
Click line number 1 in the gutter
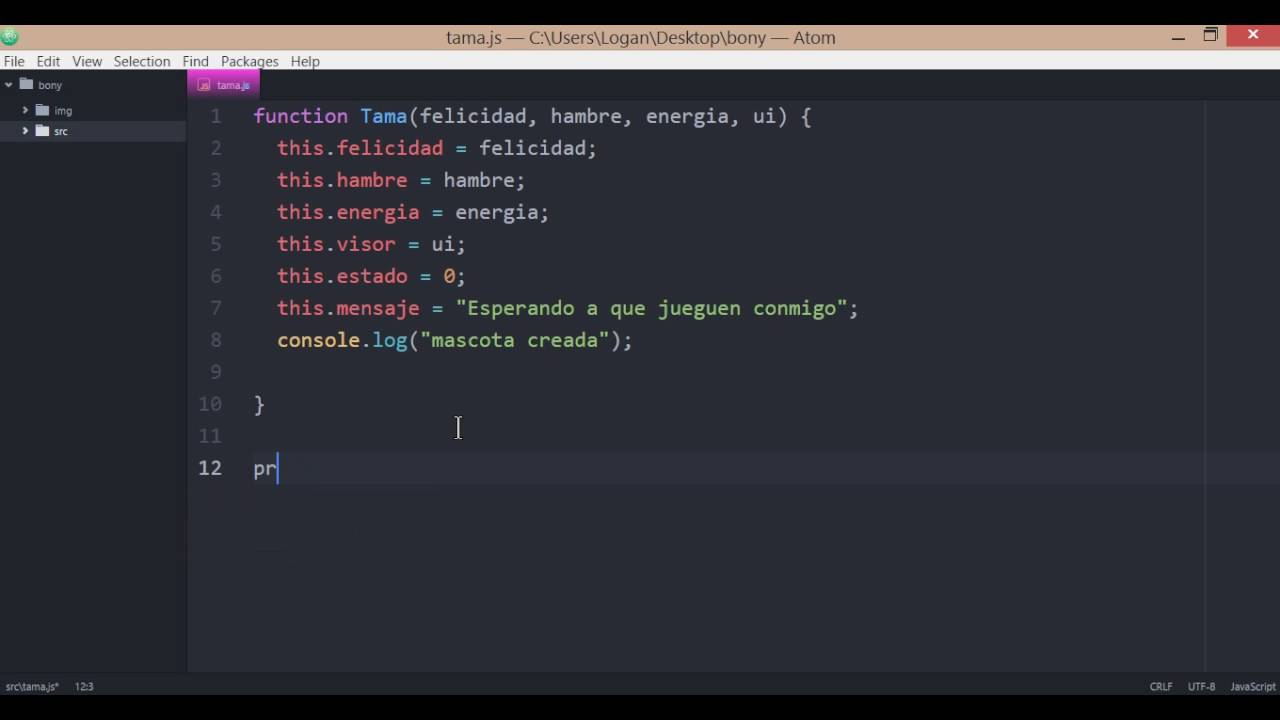point(215,116)
